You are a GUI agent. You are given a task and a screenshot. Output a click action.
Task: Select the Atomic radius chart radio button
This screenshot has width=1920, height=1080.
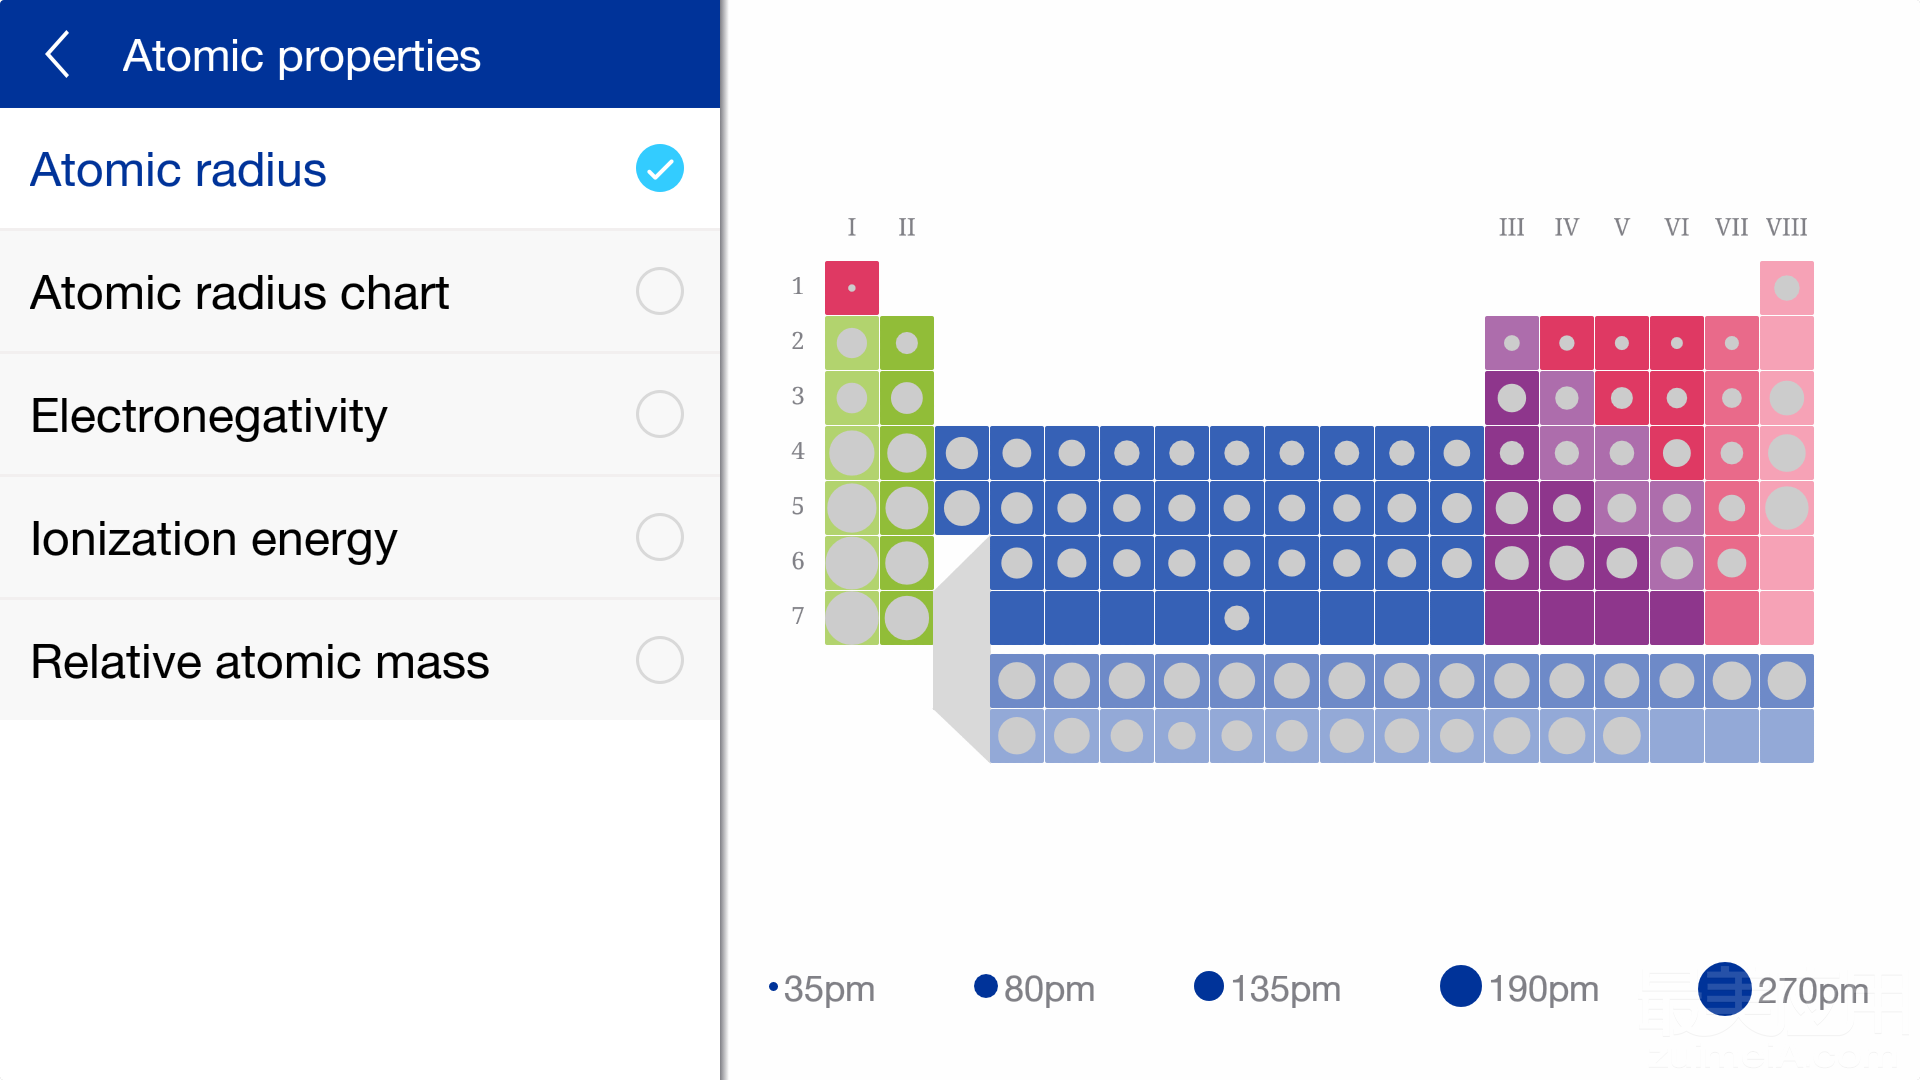[x=659, y=291]
